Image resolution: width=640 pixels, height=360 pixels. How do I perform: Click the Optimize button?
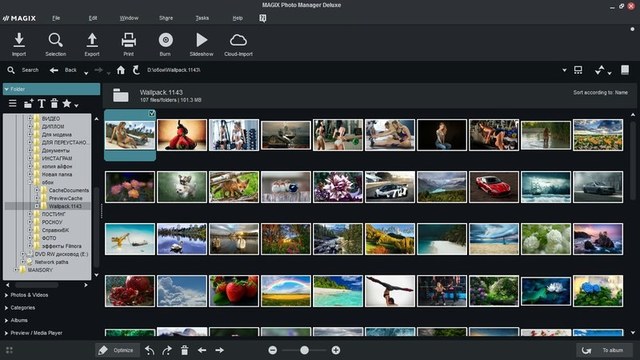(x=117, y=350)
